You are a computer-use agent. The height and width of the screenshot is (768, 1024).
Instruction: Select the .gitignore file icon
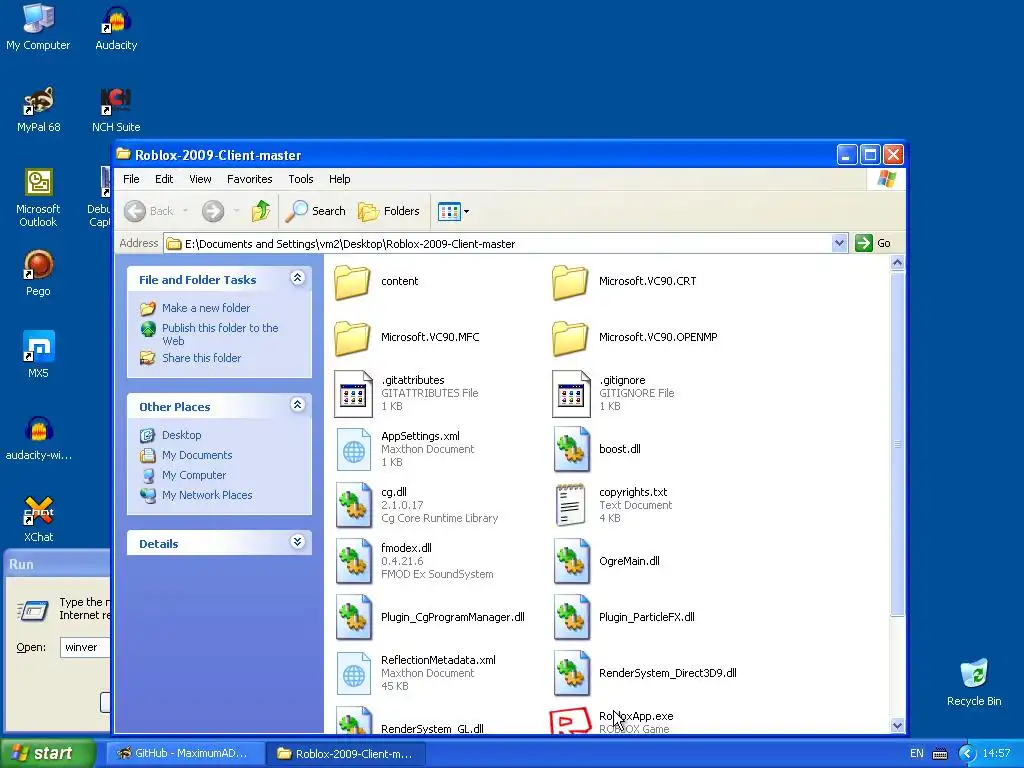click(571, 394)
